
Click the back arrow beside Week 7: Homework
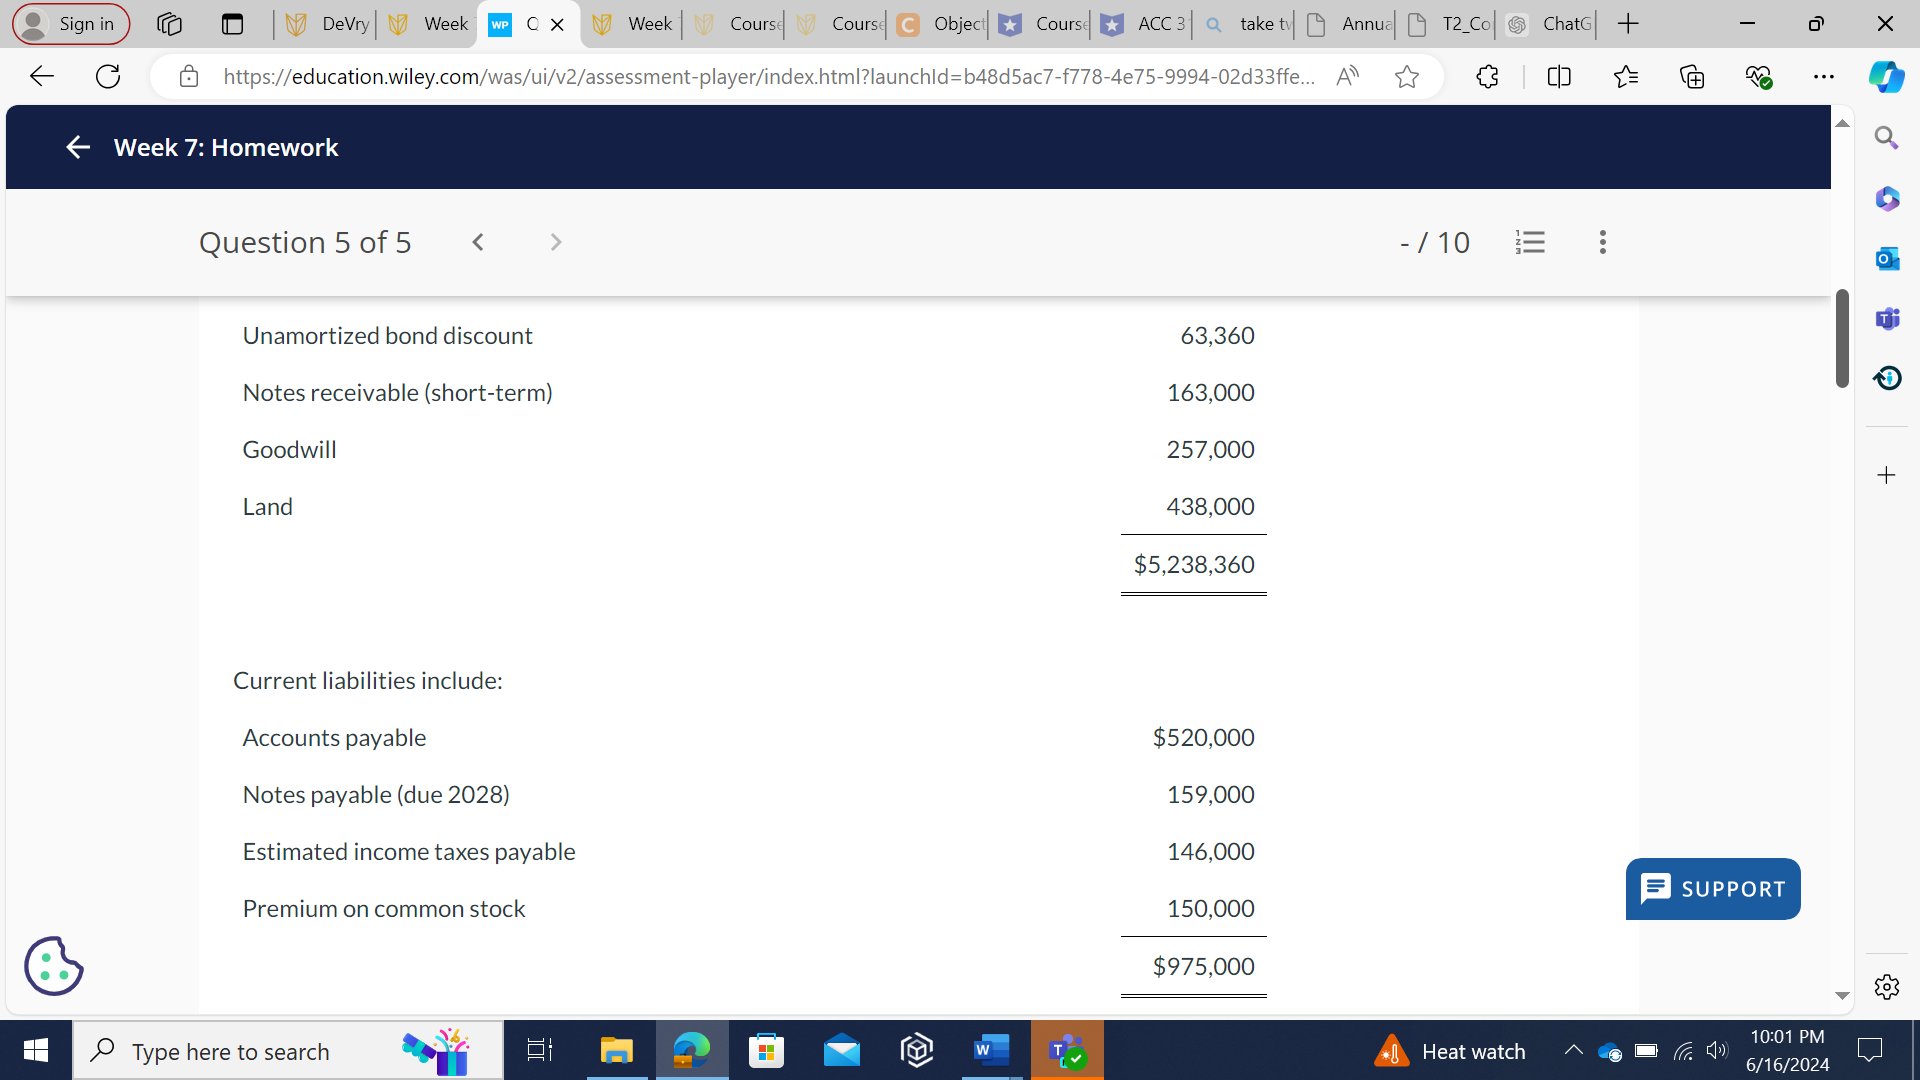click(x=78, y=148)
